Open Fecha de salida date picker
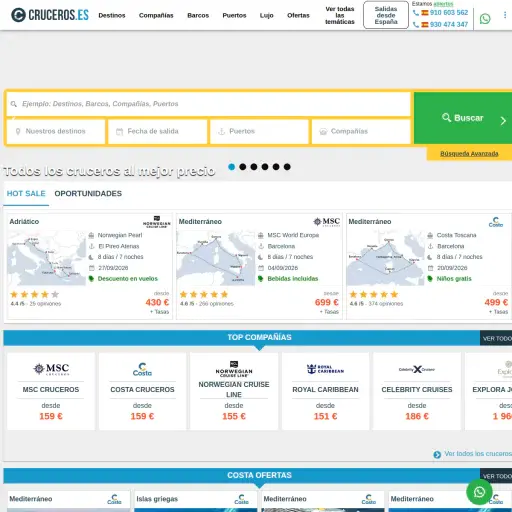Viewport: 512px width, 512px height. click(157, 131)
